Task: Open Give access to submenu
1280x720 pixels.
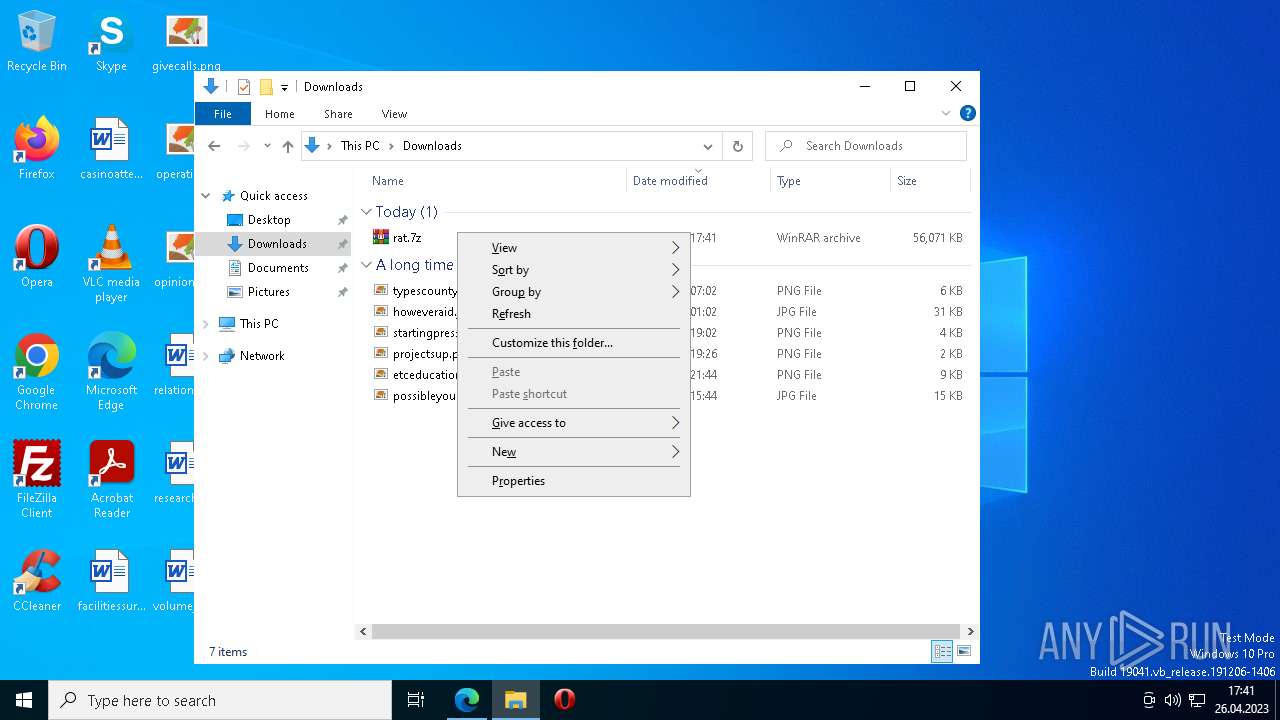Action: 574,423
